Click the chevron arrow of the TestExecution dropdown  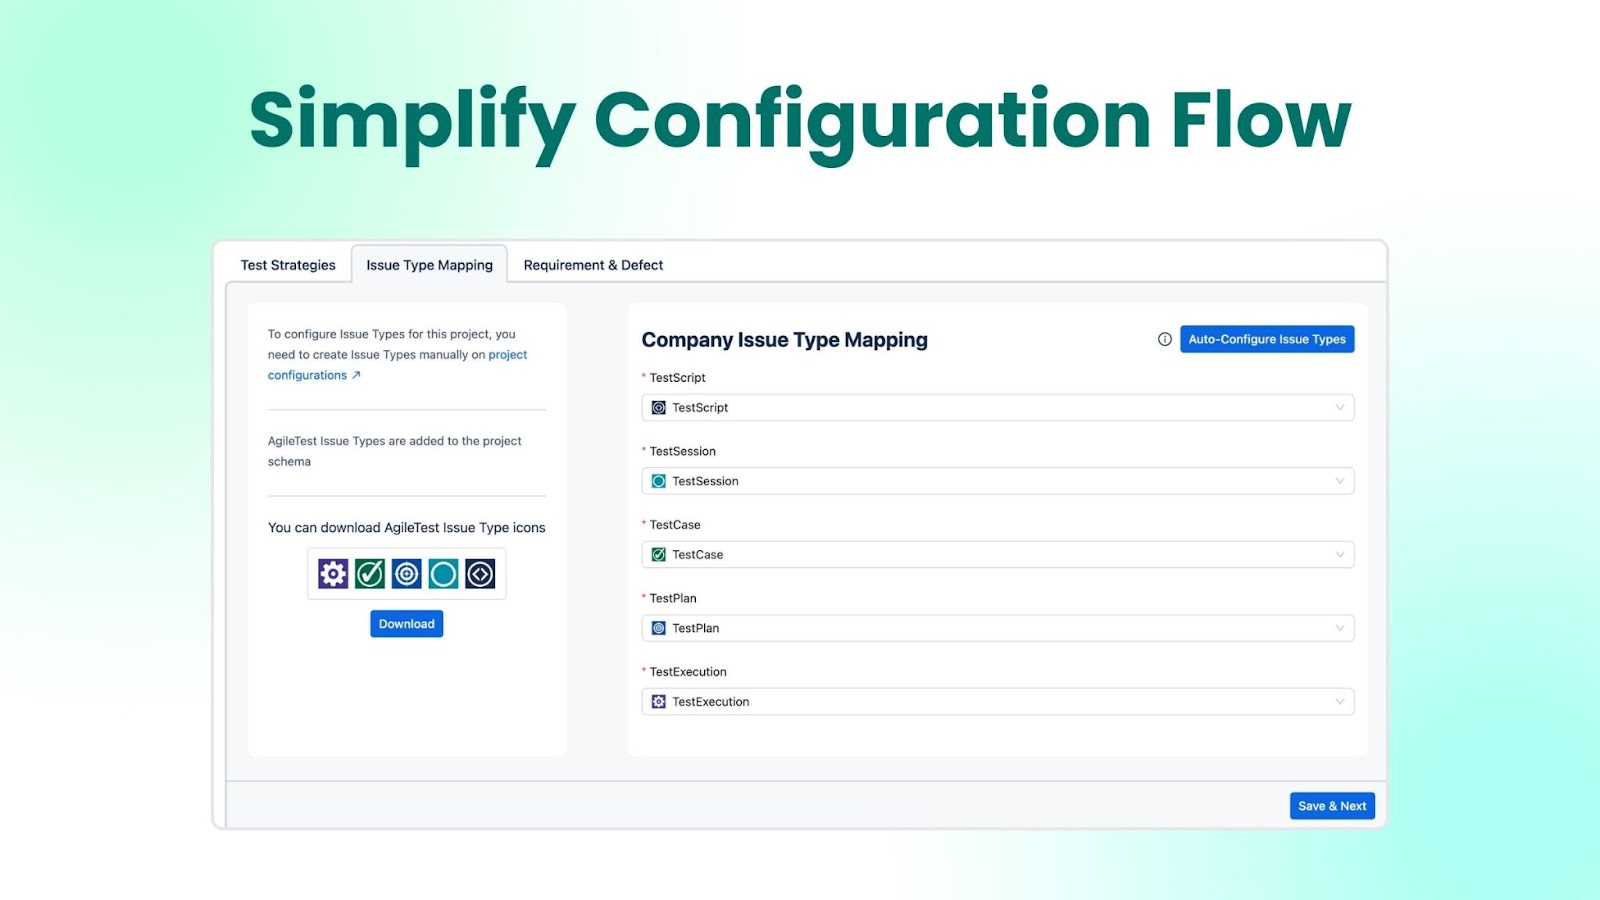(1340, 702)
